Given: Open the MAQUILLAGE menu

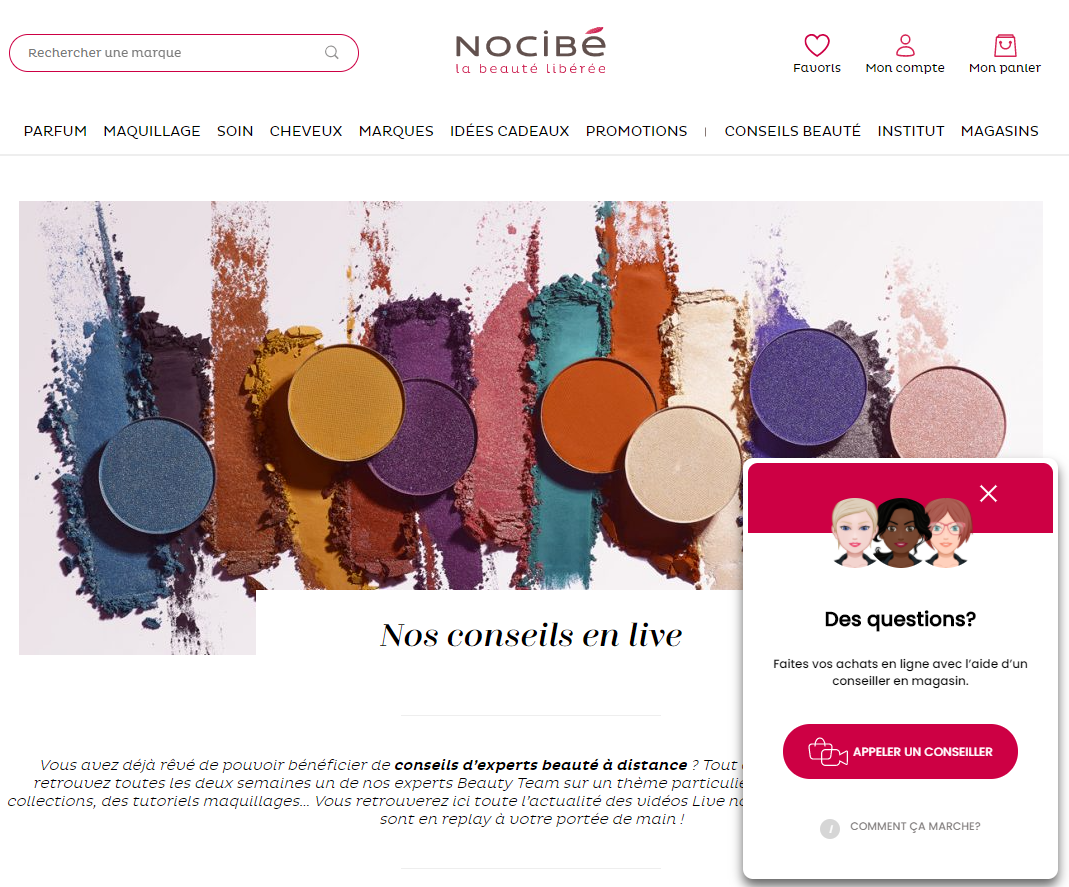Looking at the screenshot, I should point(152,131).
